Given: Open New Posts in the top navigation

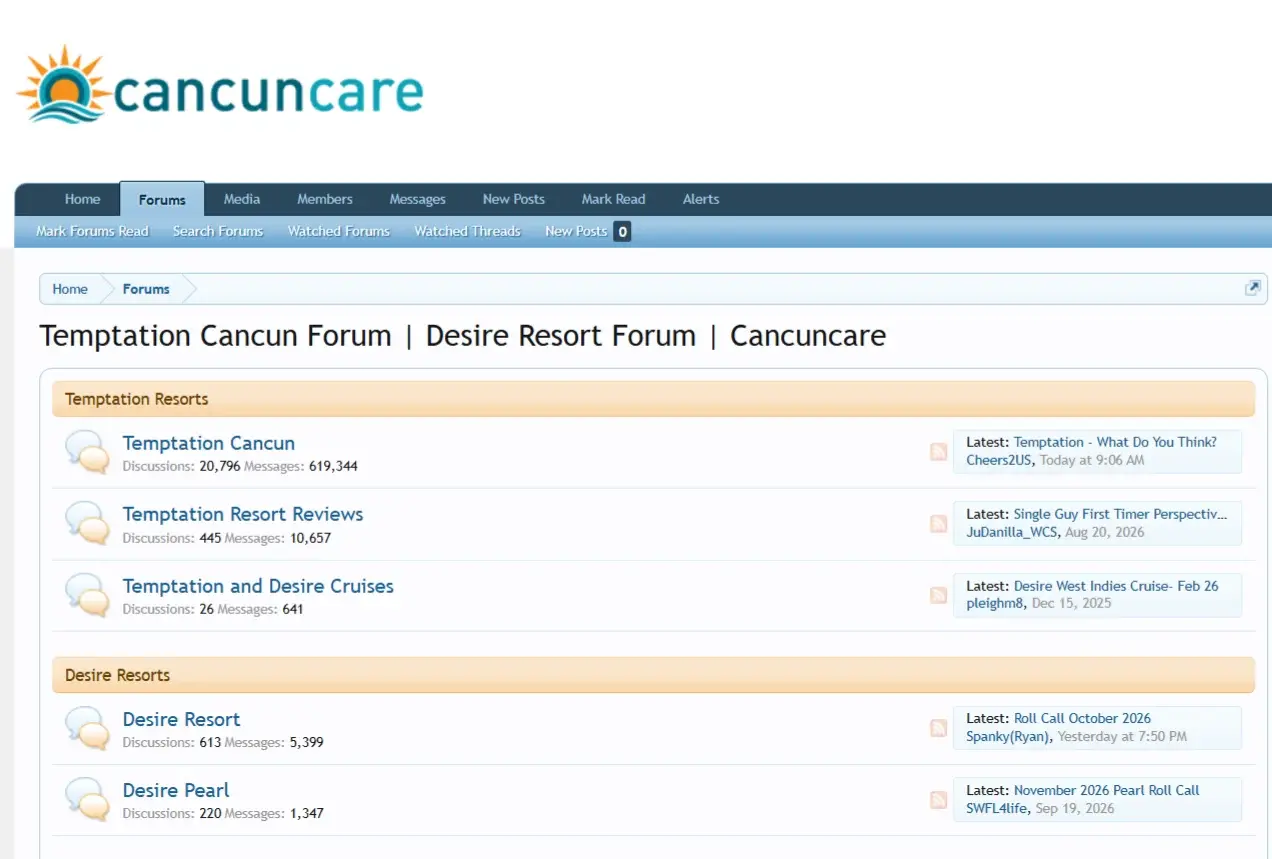Looking at the screenshot, I should click(x=514, y=199).
